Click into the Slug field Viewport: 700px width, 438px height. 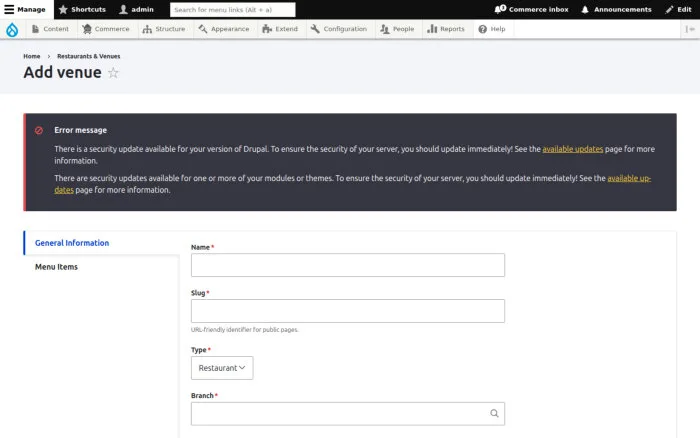(x=348, y=311)
